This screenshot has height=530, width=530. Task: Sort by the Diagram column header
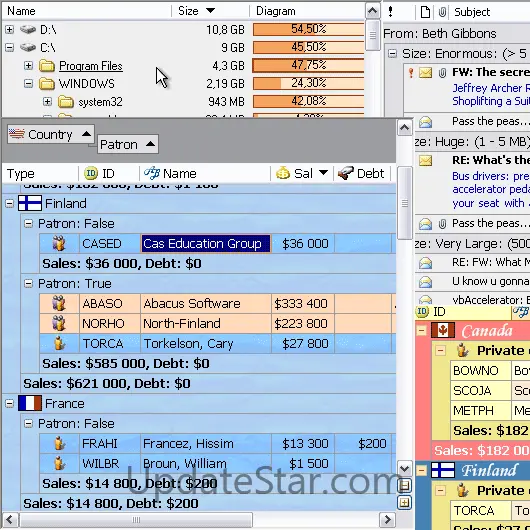pos(307,11)
